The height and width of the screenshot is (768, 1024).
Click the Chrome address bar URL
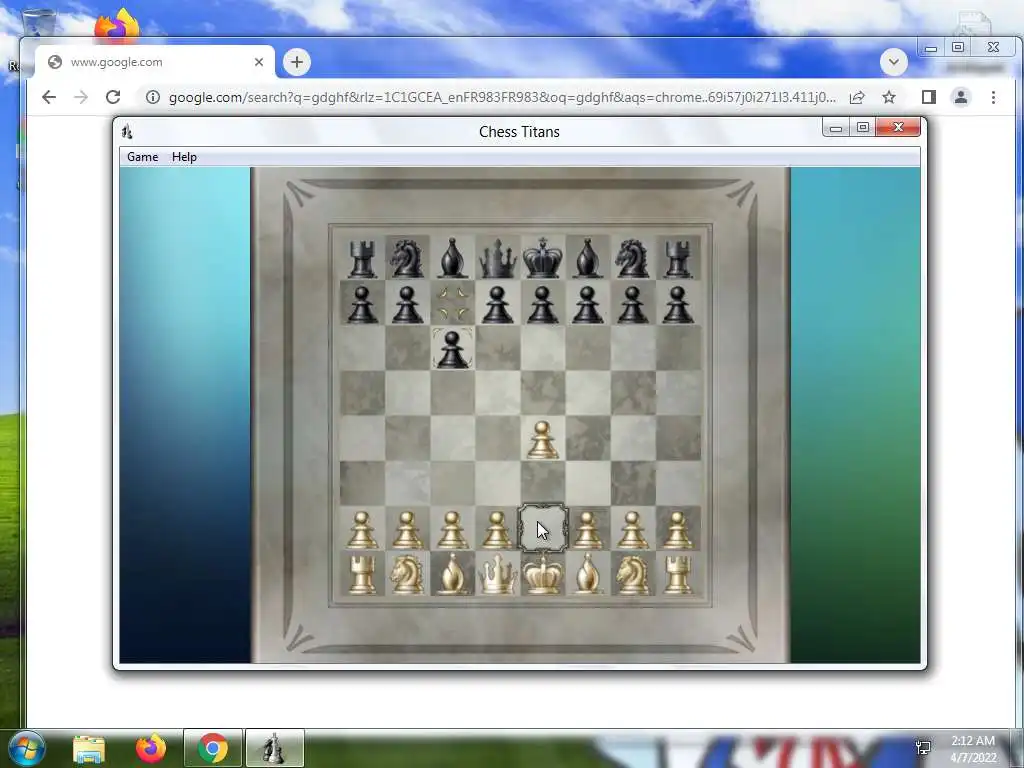click(502, 97)
